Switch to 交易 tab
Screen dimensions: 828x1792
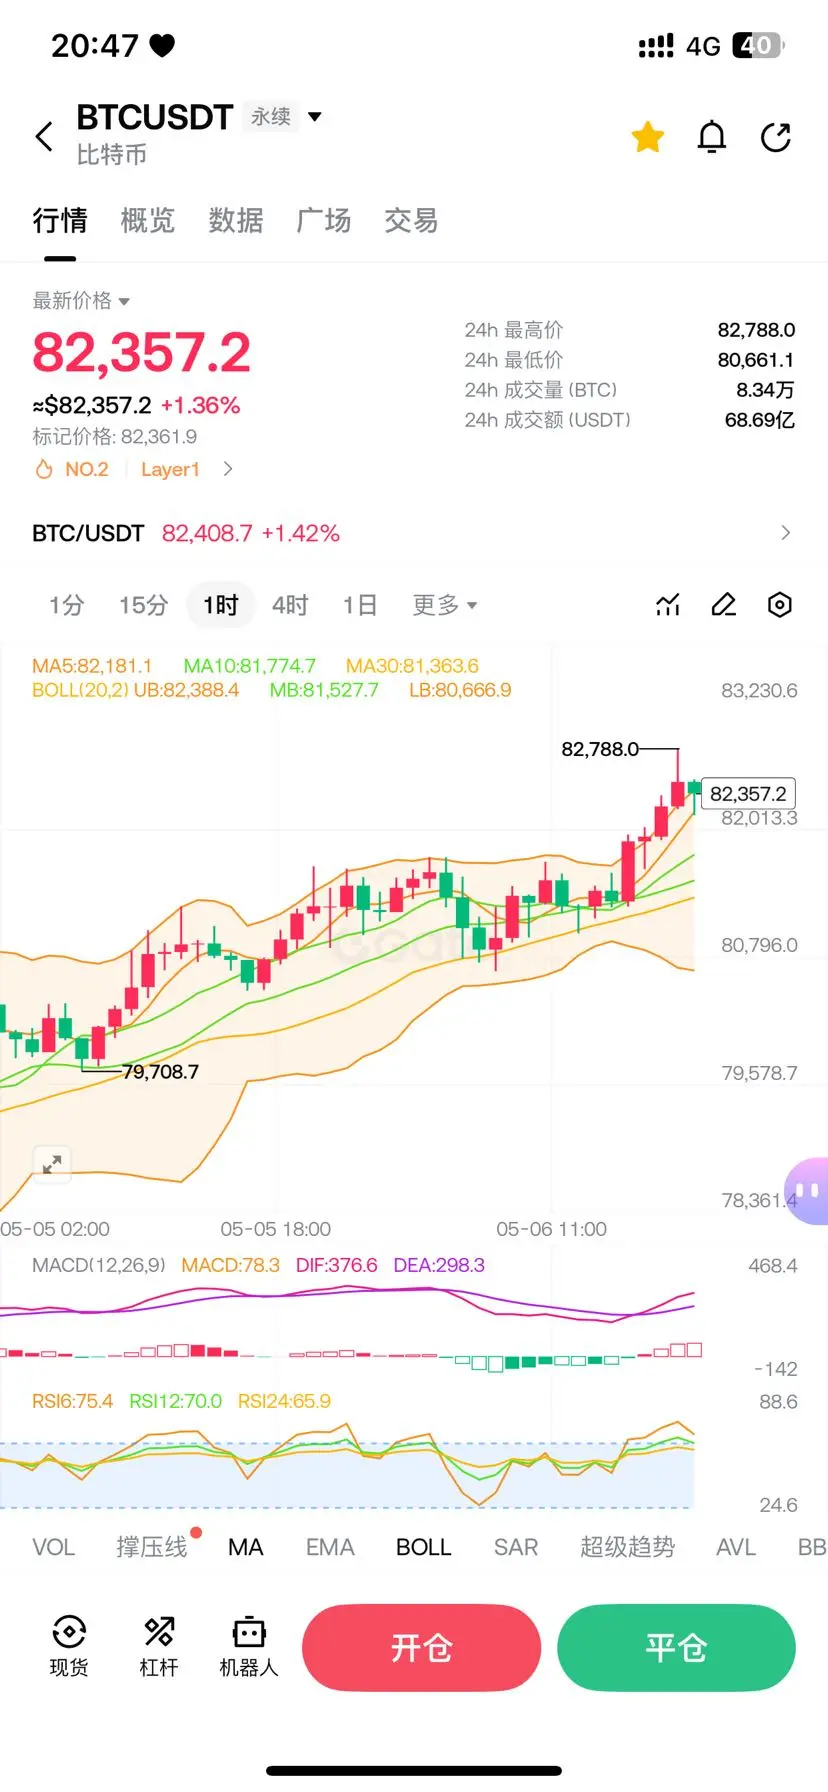pyautogui.click(x=411, y=220)
